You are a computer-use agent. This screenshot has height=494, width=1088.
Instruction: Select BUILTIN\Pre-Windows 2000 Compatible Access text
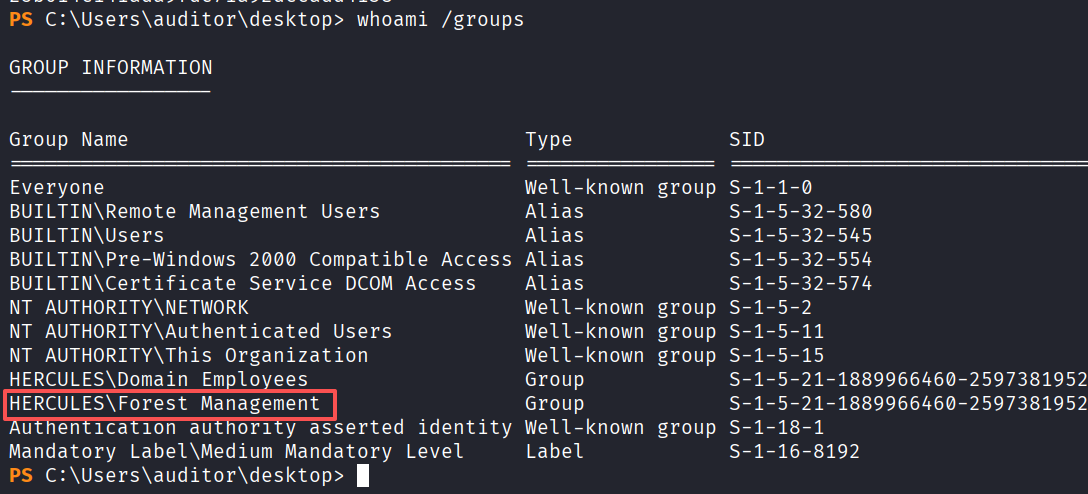260,260
